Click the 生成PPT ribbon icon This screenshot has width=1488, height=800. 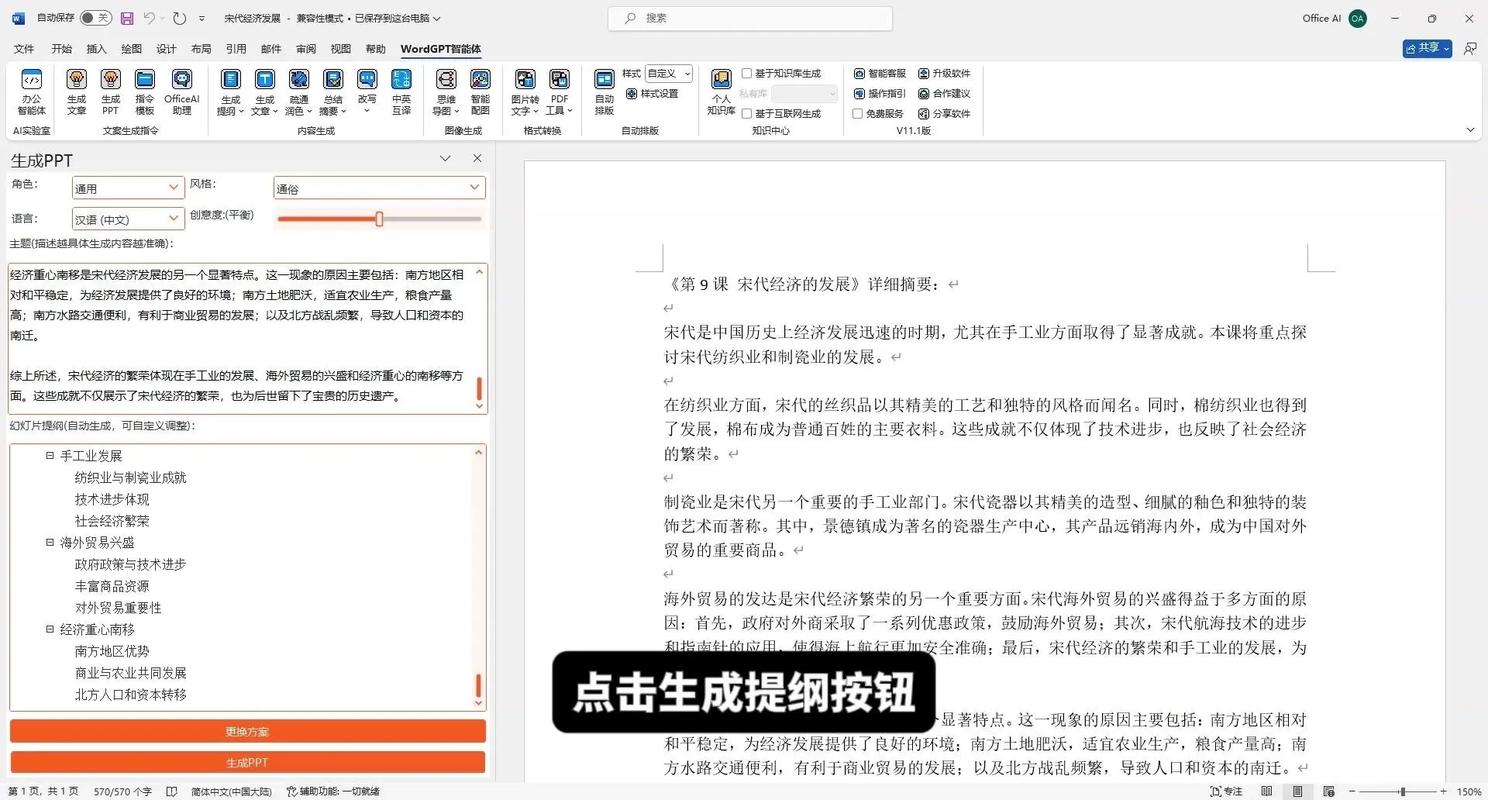click(110, 92)
